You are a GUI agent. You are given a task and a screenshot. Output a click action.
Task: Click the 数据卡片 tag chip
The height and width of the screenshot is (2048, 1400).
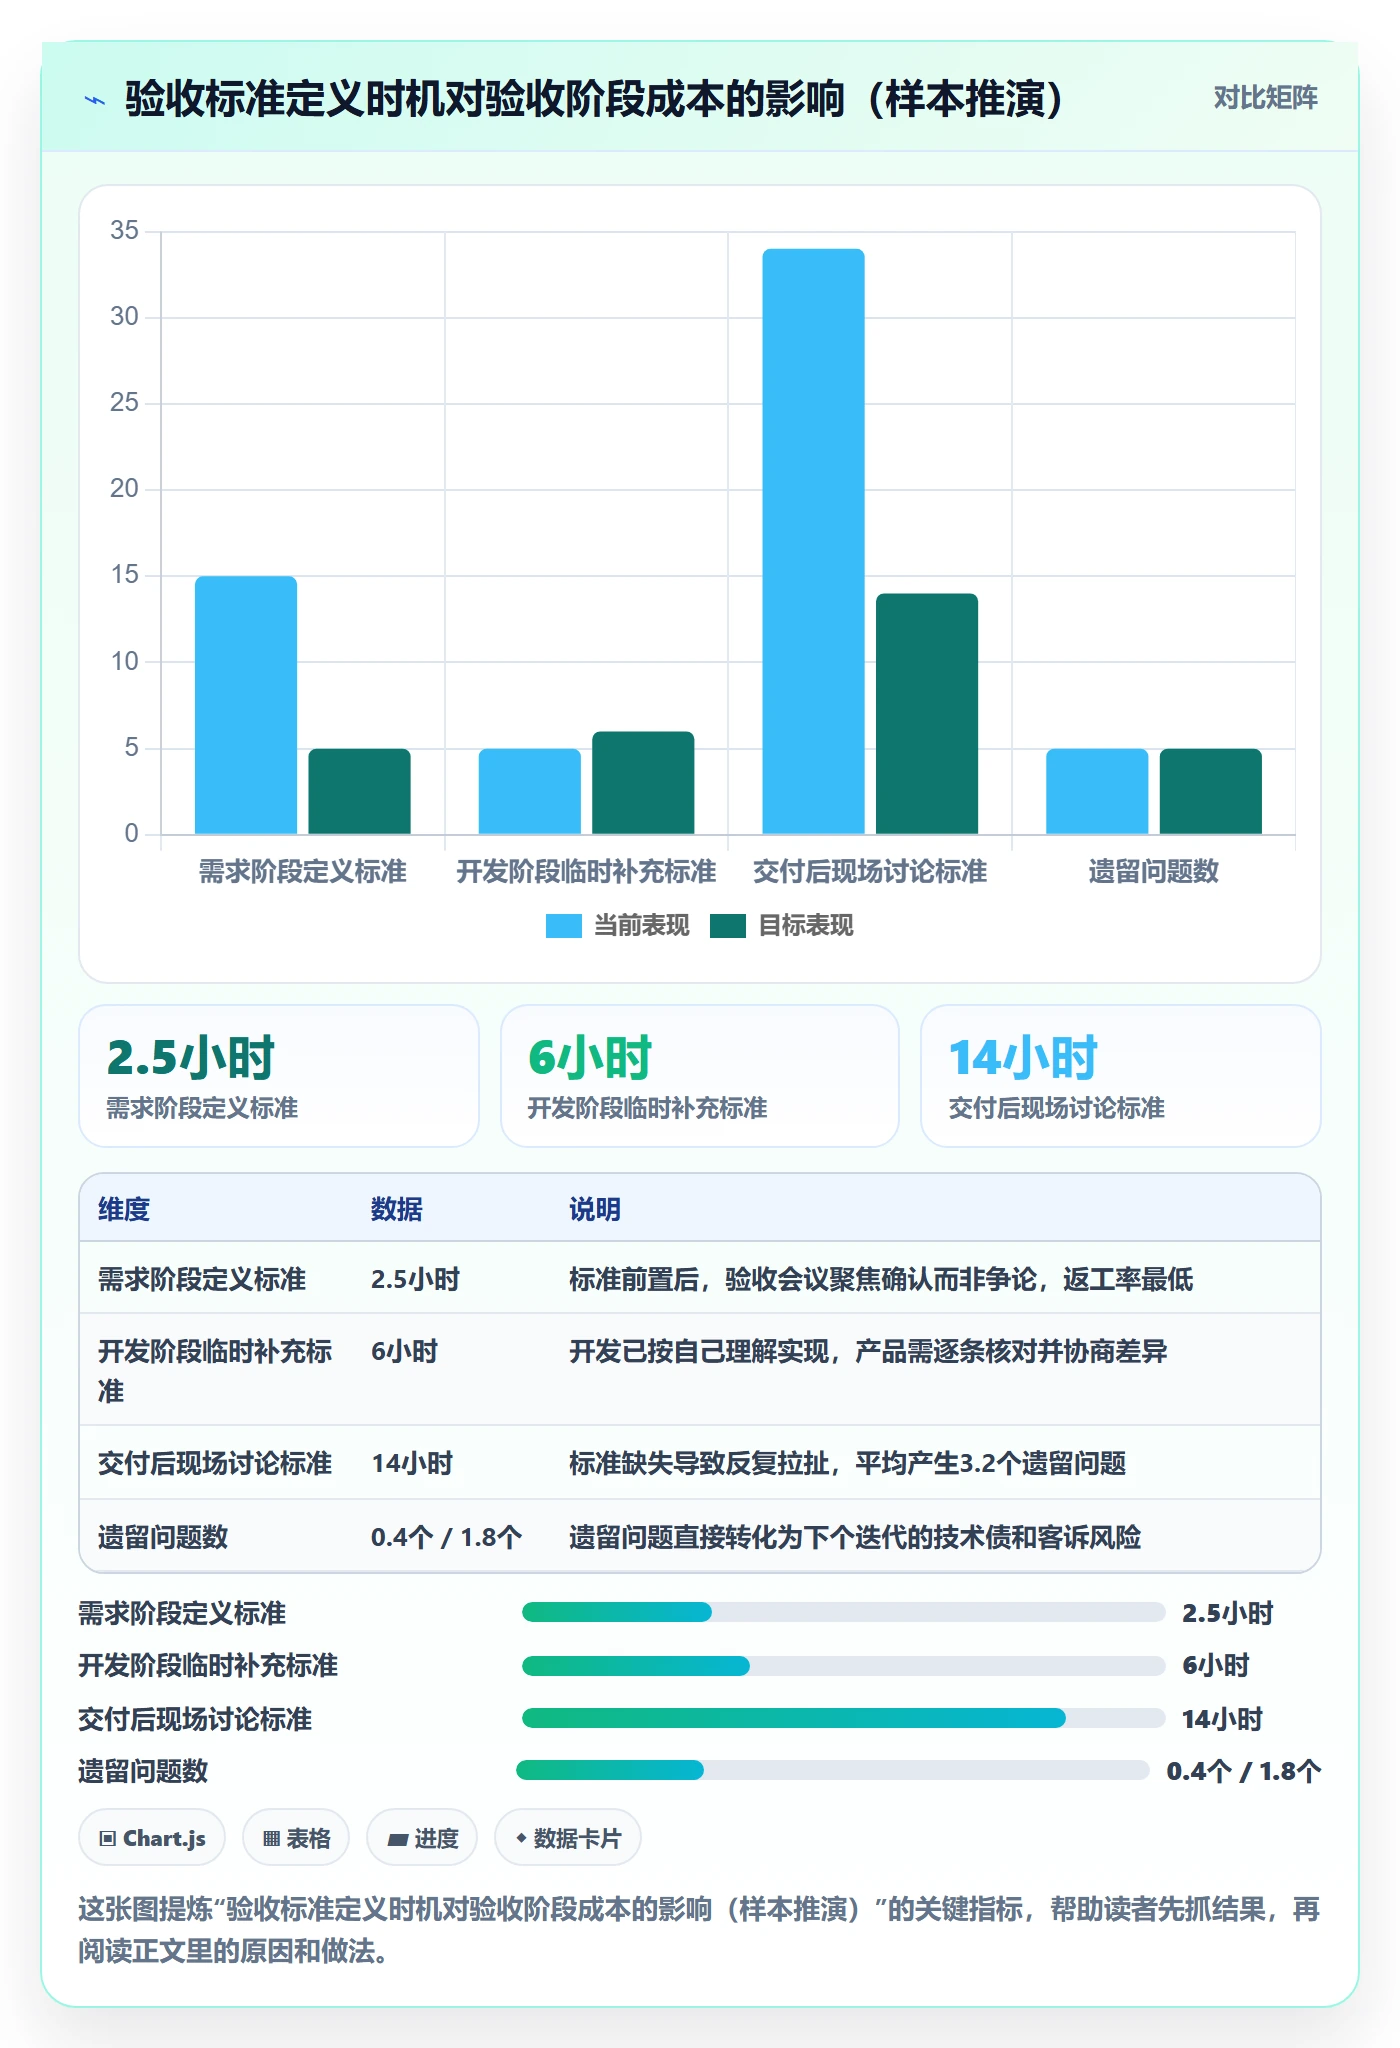tap(568, 1837)
